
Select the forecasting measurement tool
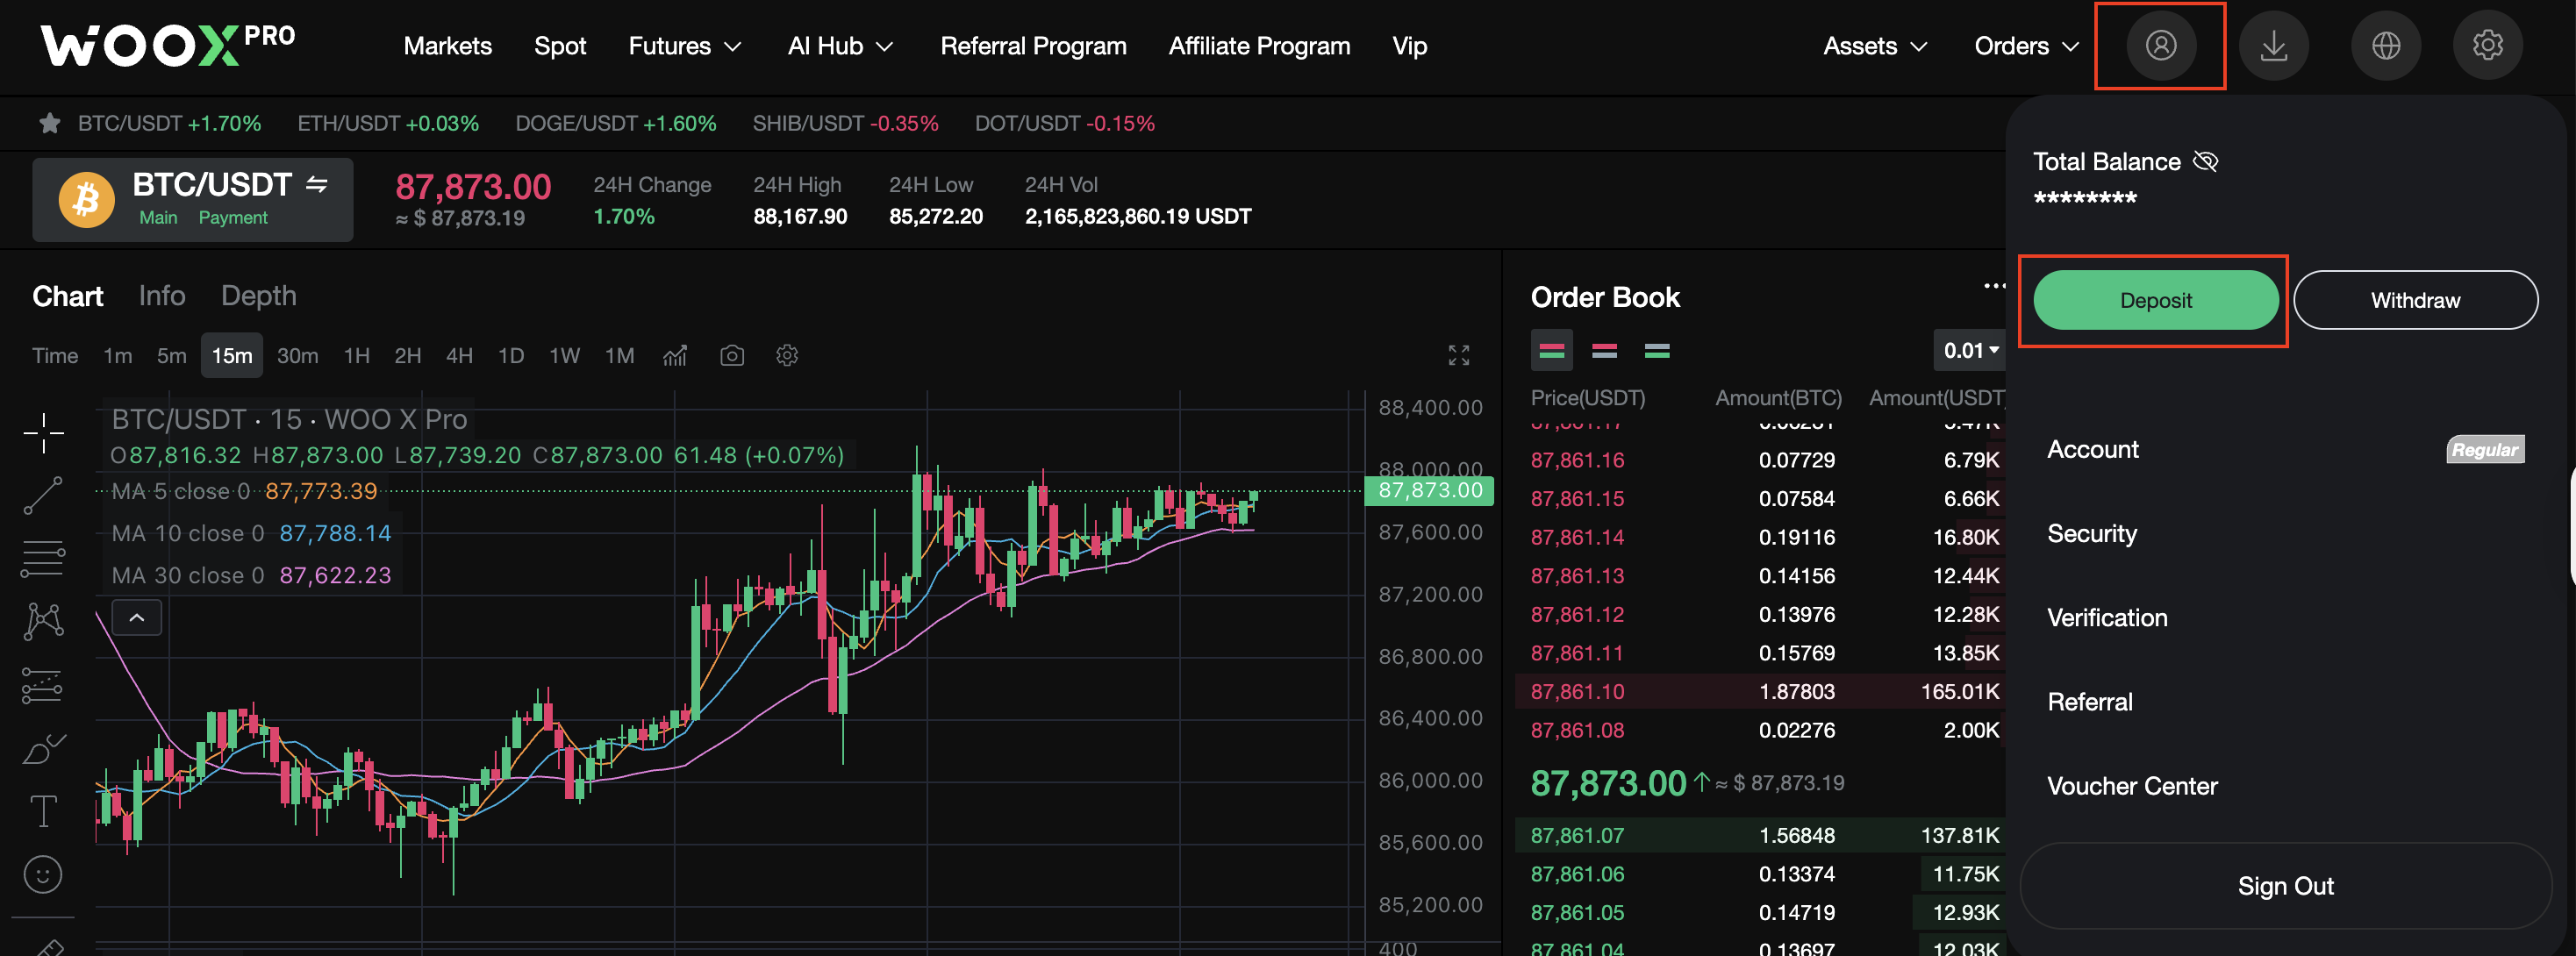tap(43, 685)
